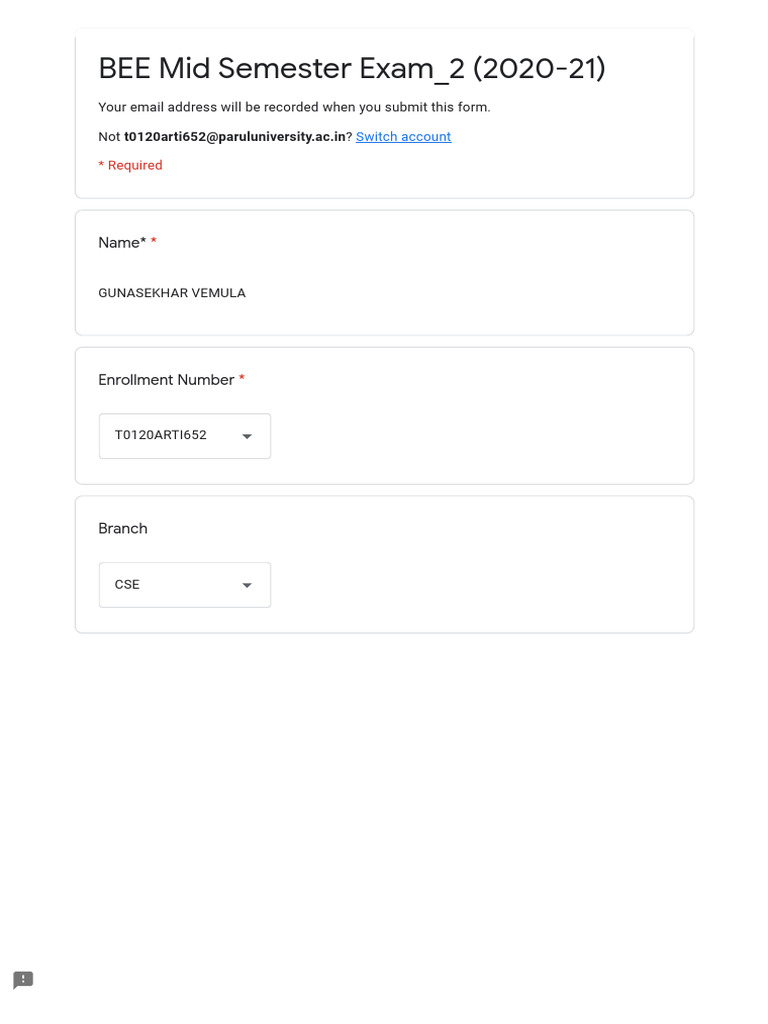Click the red "* Required" notice

coord(130,165)
